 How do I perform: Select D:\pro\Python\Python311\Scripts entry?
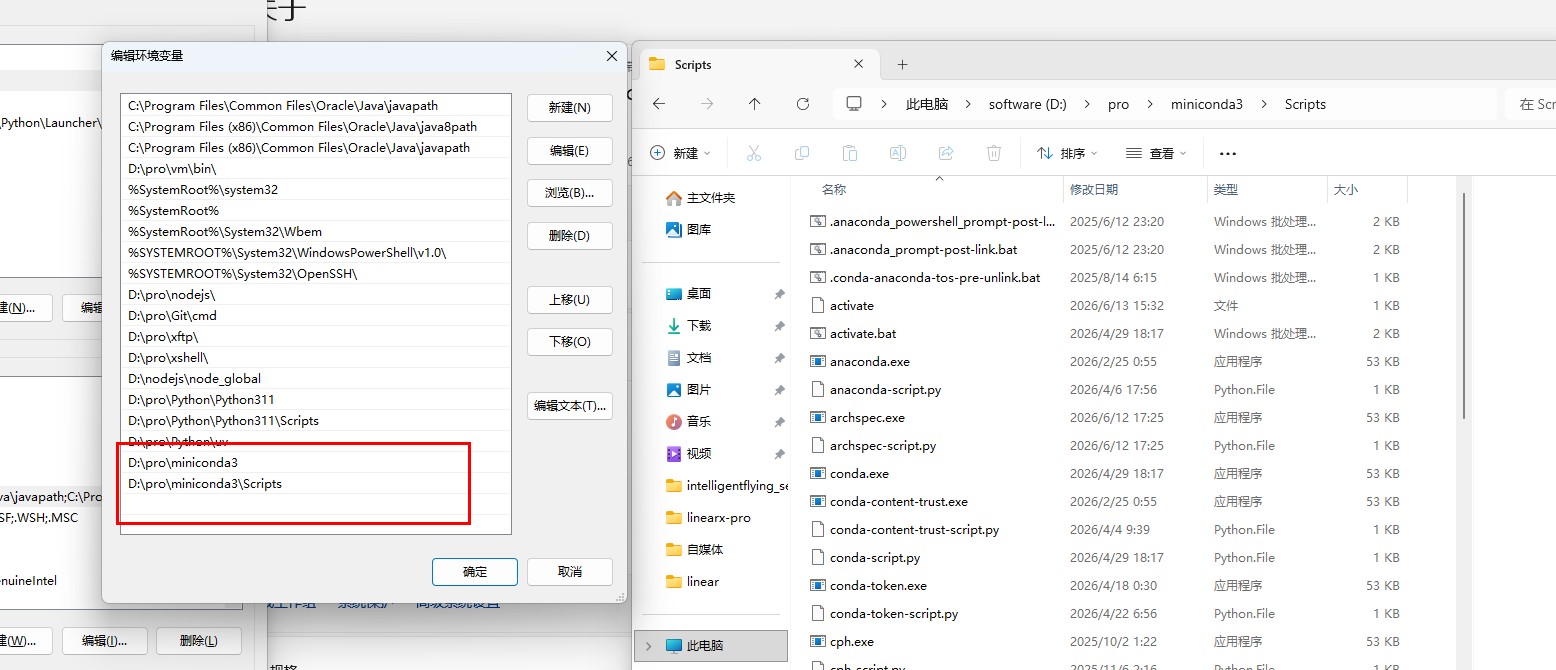[x=316, y=421]
